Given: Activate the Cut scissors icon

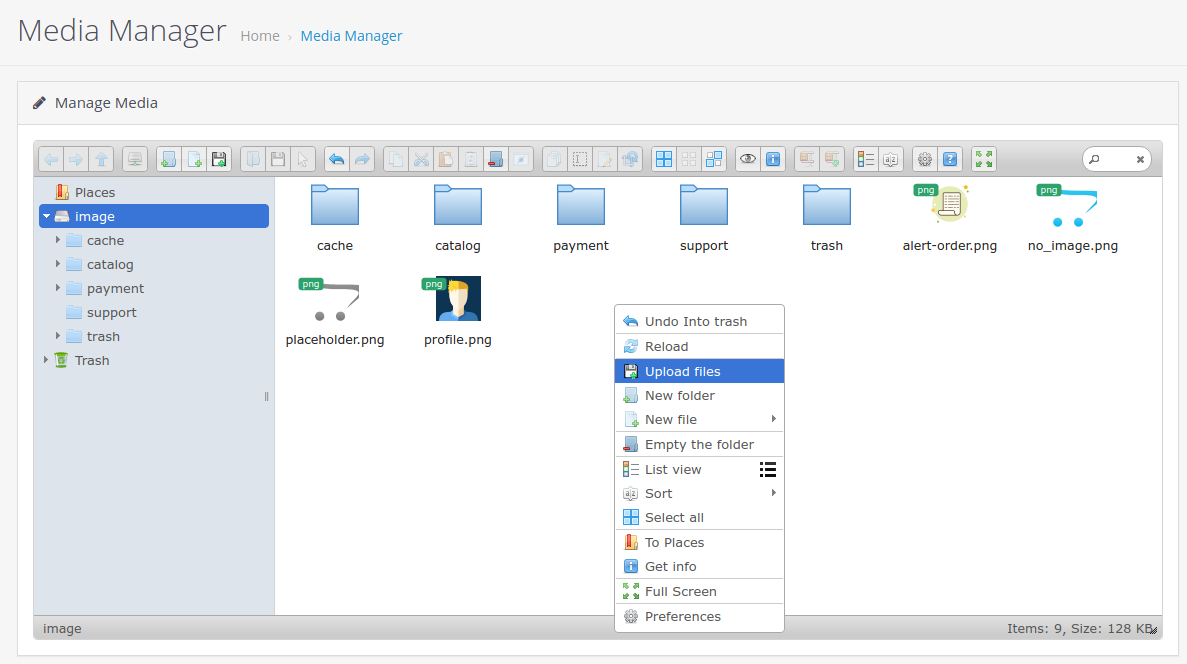Looking at the screenshot, I should click(x=422, y=158).
